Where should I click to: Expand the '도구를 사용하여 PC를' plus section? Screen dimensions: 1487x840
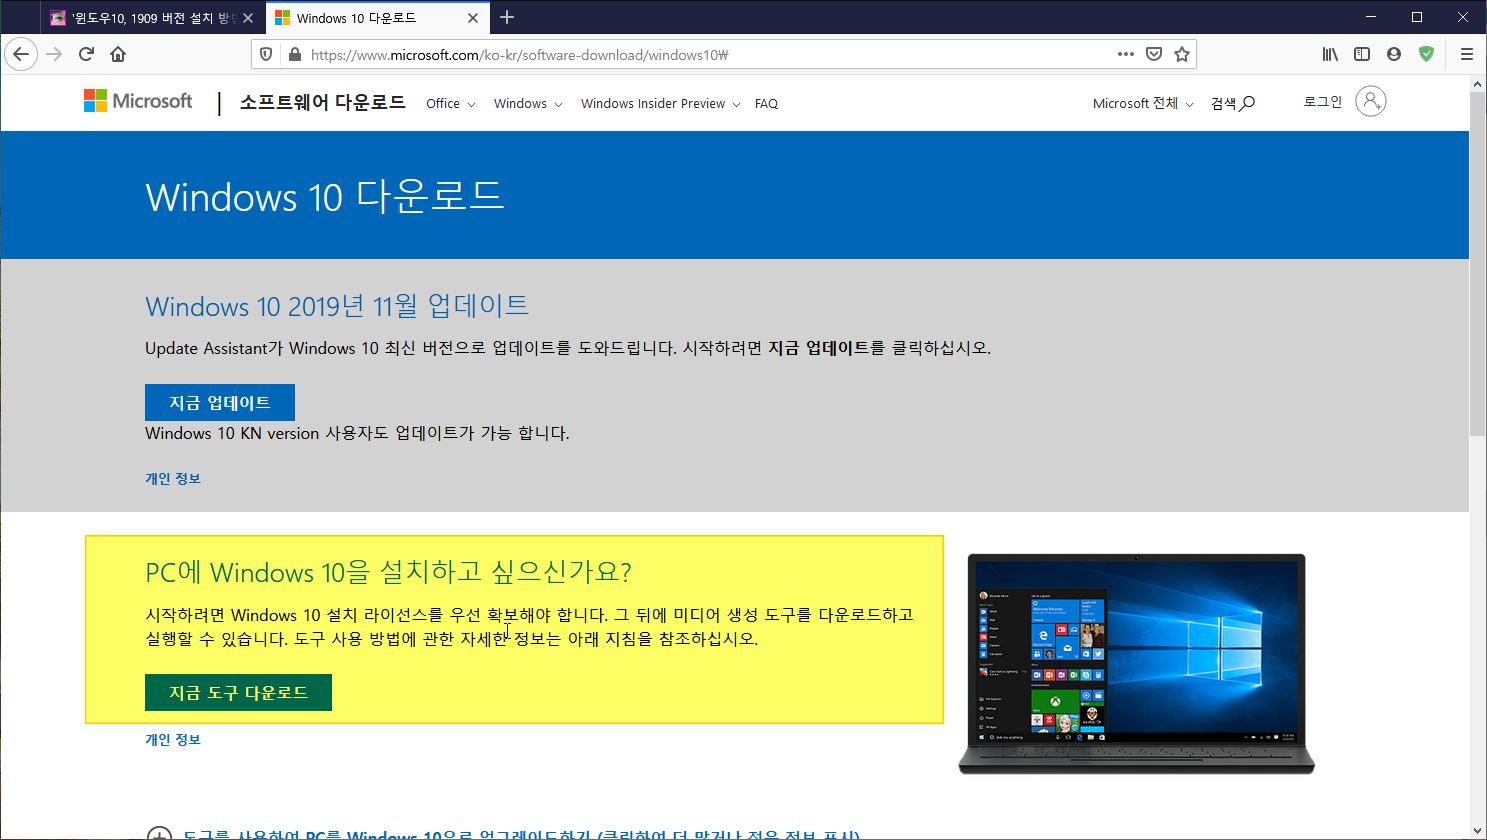[x=159, y=836]
